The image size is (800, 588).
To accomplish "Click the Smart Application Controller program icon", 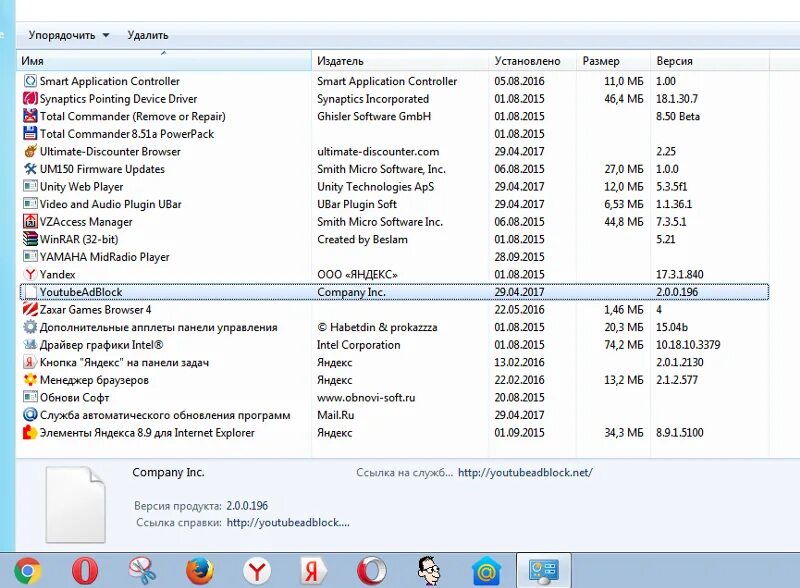I will [x=30, y=81].
